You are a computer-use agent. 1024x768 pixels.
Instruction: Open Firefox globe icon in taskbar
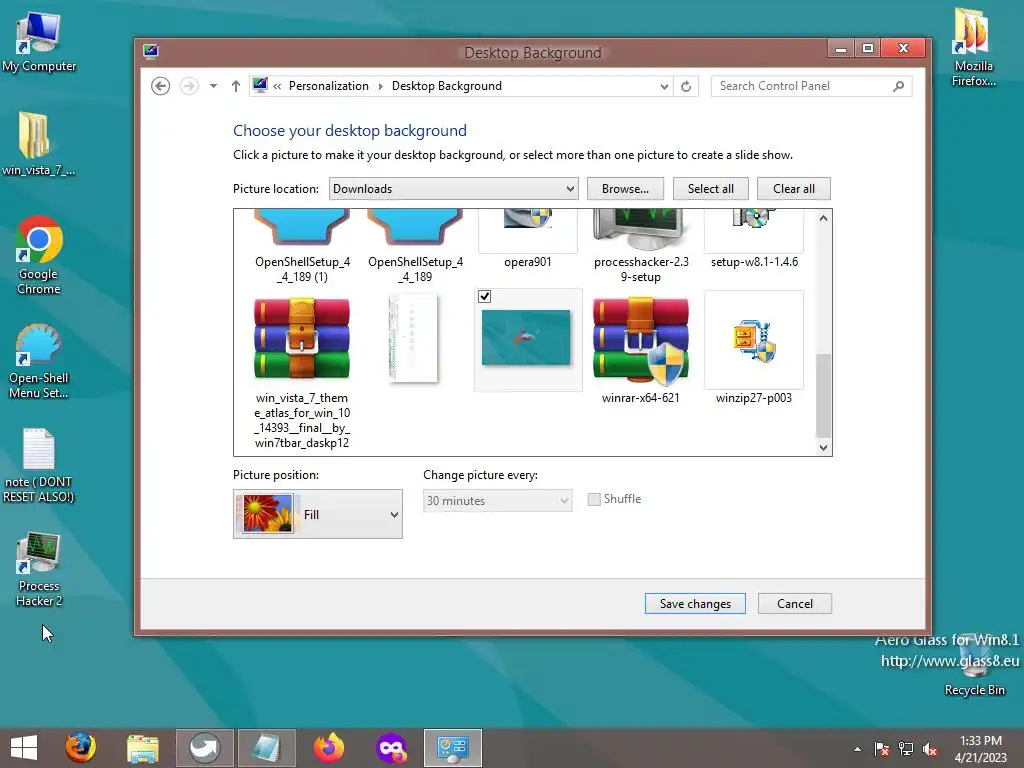[x=80, y=748]
